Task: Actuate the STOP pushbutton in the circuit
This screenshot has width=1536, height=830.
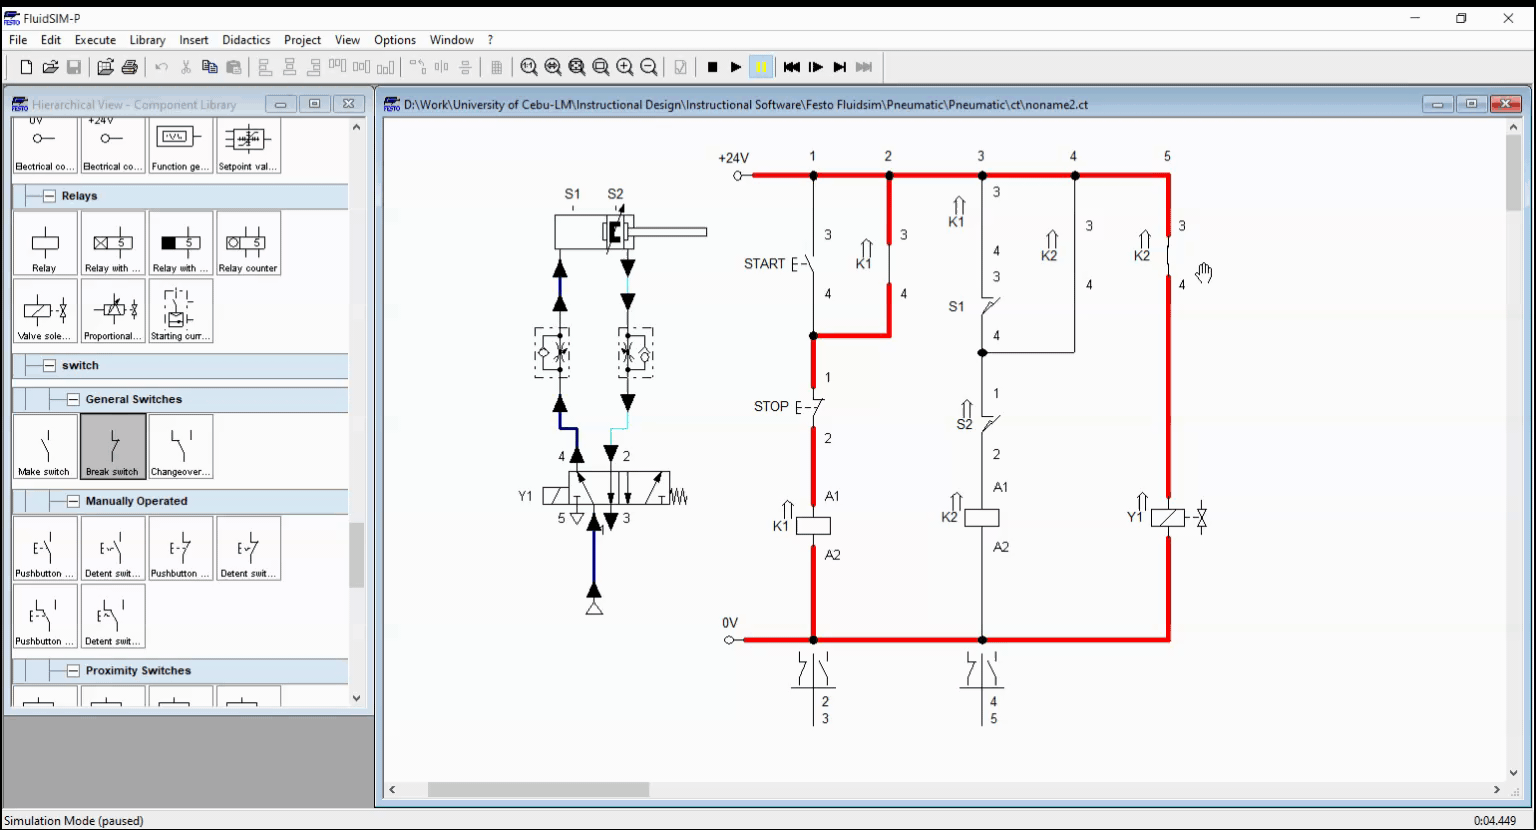Action: [811, 407]
